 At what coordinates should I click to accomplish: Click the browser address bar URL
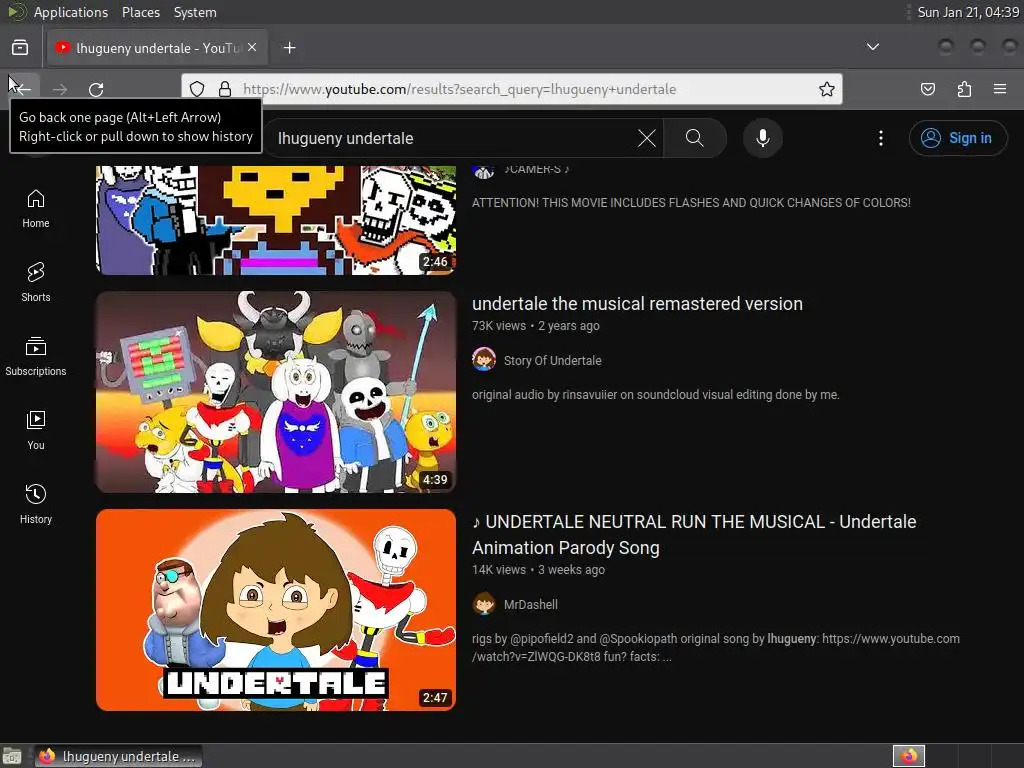(459, 89)
